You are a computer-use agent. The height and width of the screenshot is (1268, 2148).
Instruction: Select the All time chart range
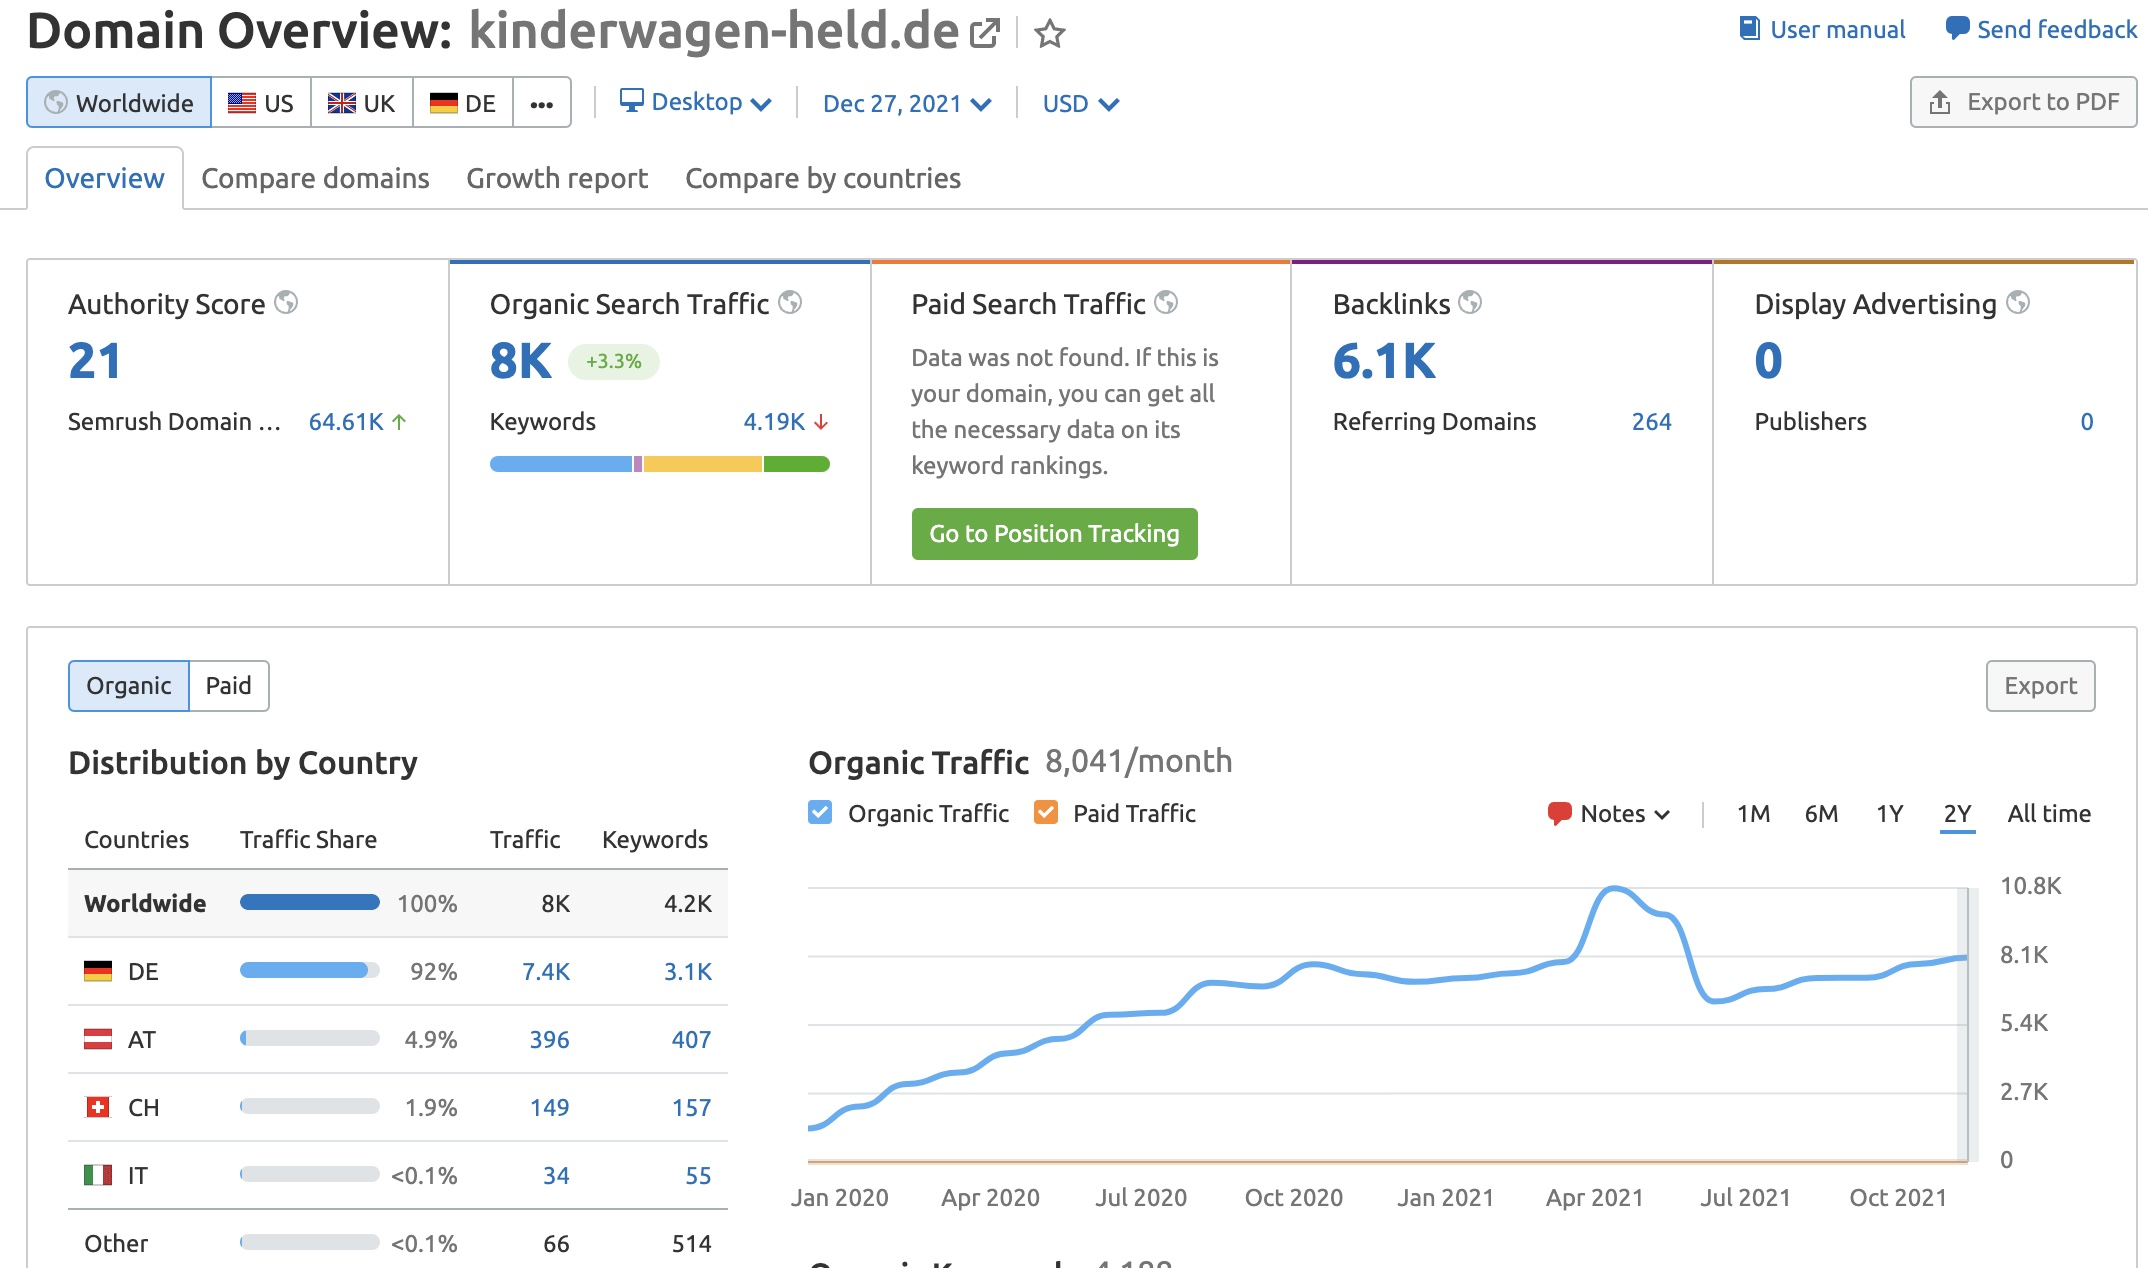[x=2049, y=814]
